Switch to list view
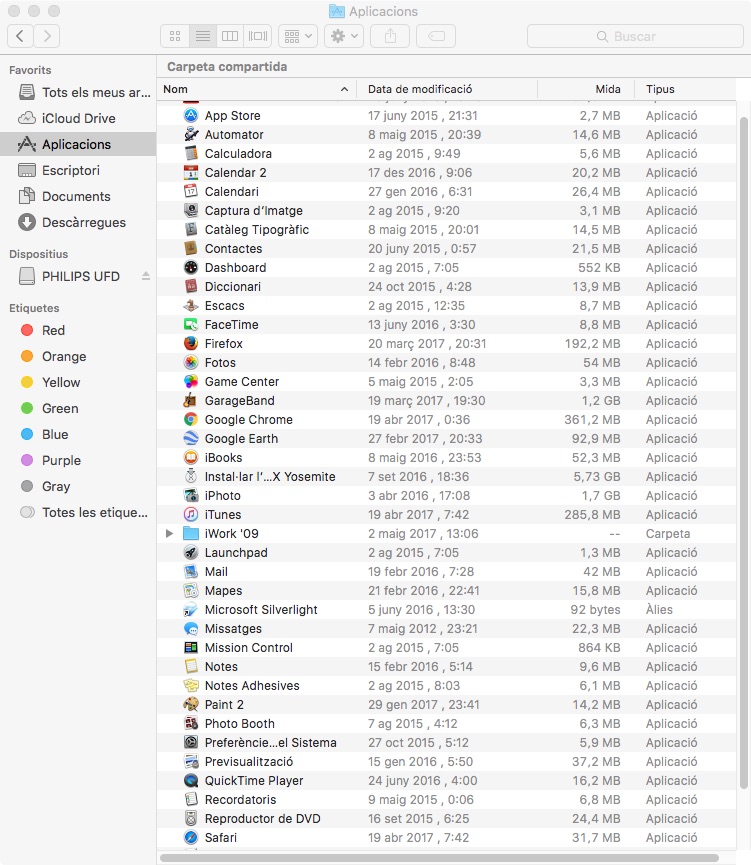Image resolution: width=751 pixels, height=865 pixels. (203, 36)
